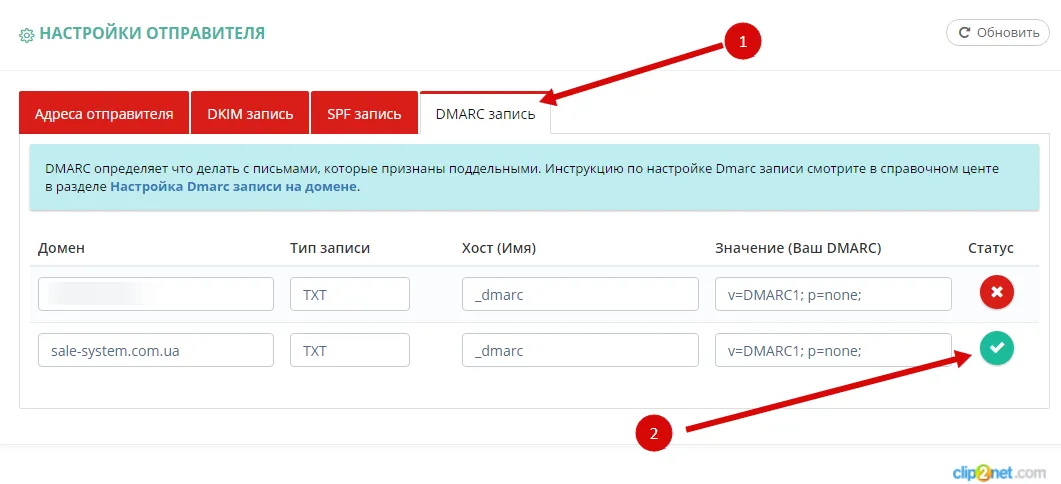This screenshot has height=484, width=1061.
Task: Click the _dmarc host field in first row
Action: (580, 294)
